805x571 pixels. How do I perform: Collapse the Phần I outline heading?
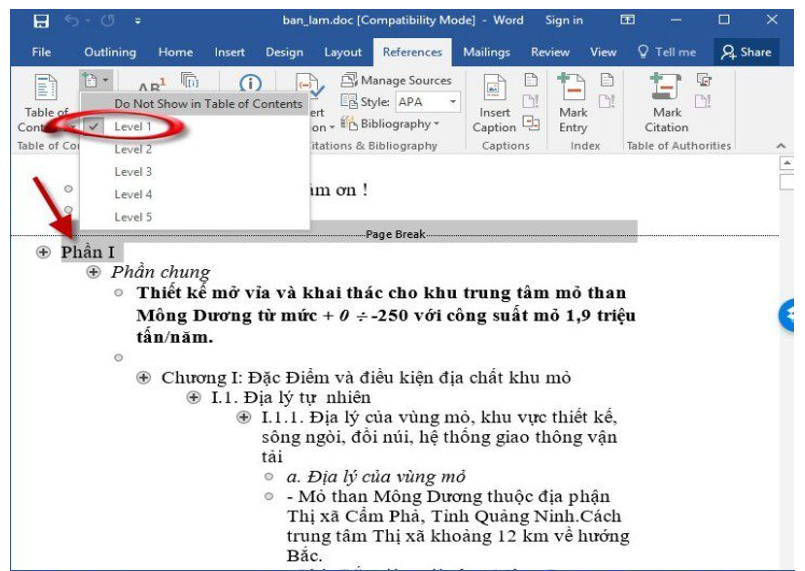click(x=43, y=252)
